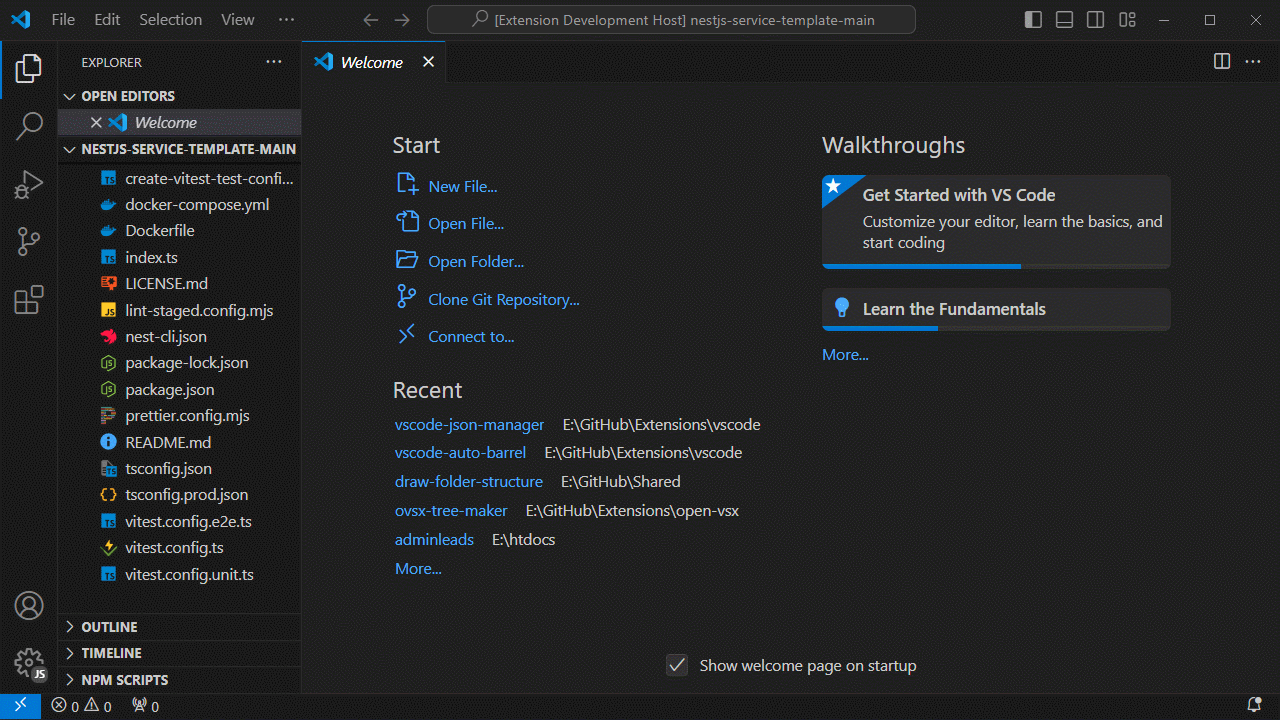Collapse the NESTJS-SERVICE-TEMPLATE-MAIN folder section
Viewport: 1280px width, 720px height.
click(180, 149)
